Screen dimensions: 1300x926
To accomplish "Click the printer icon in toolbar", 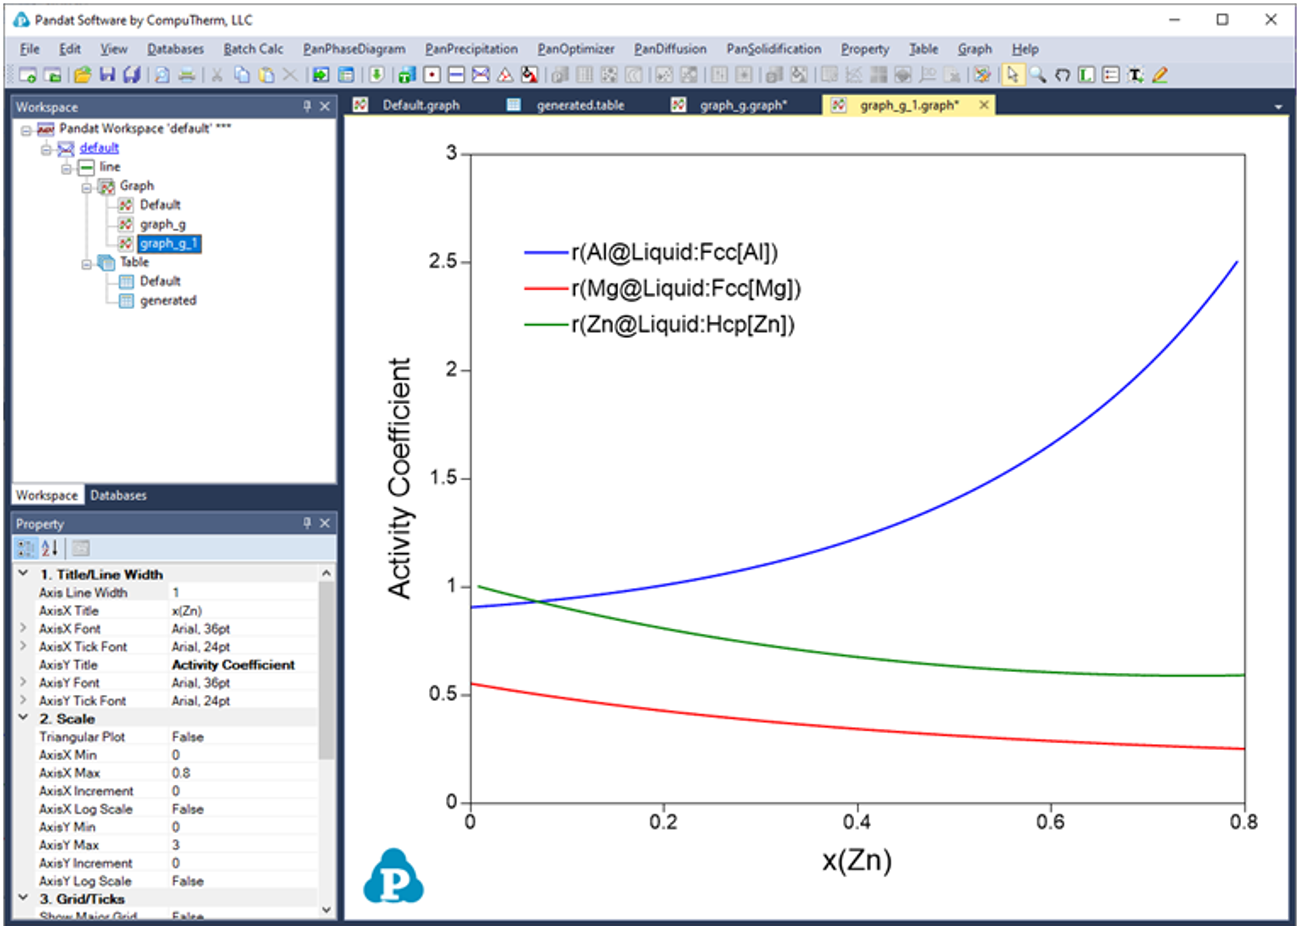I will tap(186, 75).
